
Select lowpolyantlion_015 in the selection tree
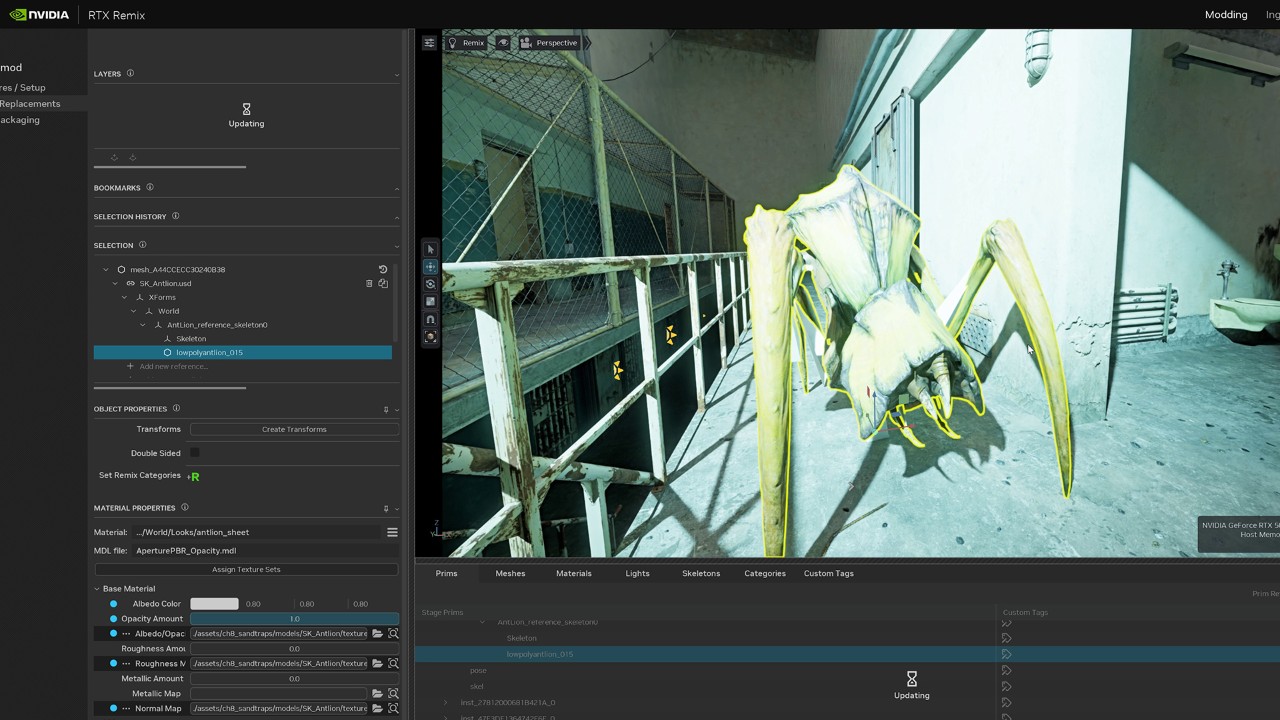(x=209, y=352)
